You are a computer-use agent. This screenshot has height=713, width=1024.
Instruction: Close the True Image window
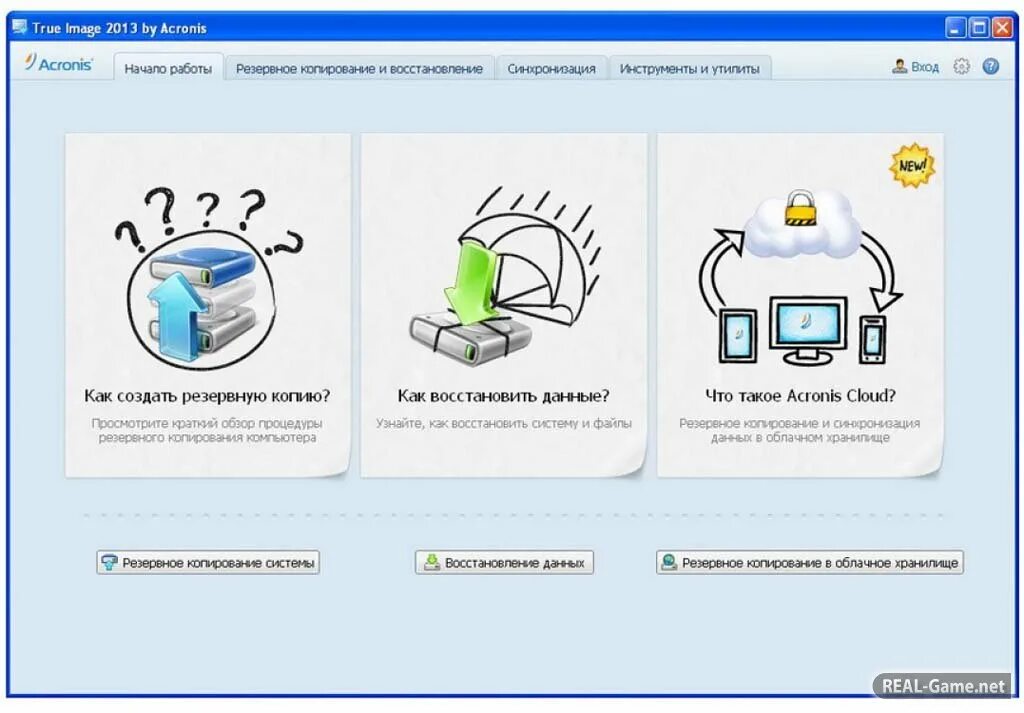coord(1002,28)
